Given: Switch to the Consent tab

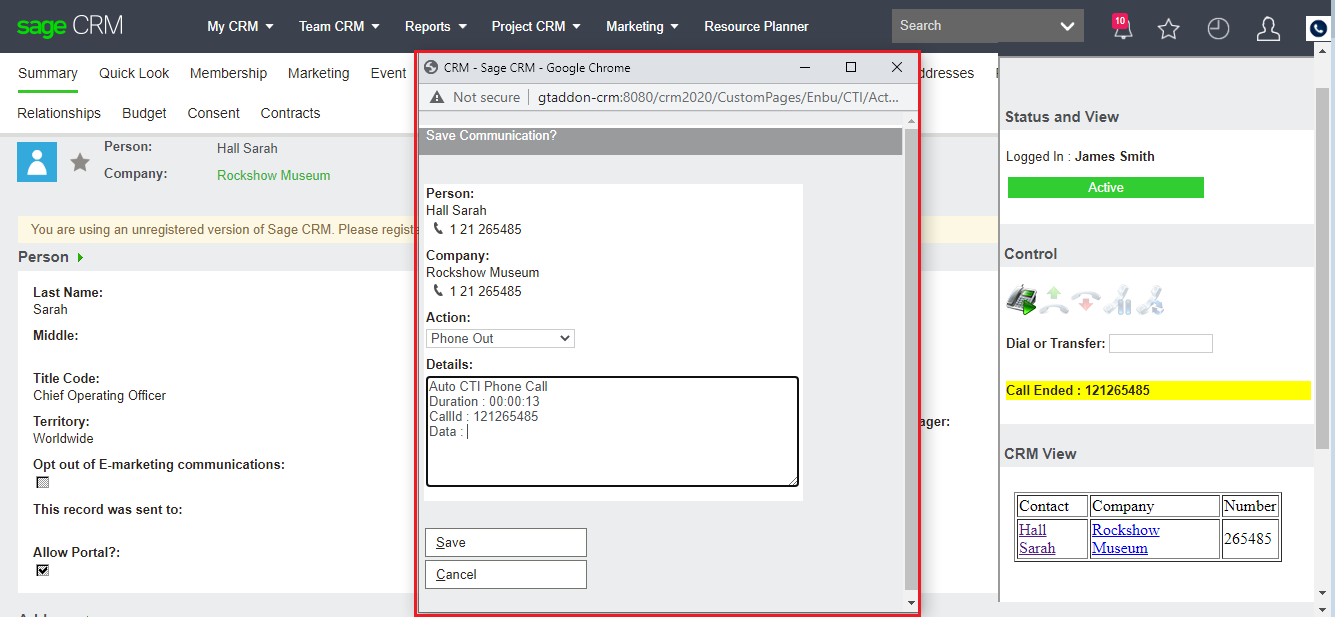Looking at the screenshot, I should pos(214,113).
